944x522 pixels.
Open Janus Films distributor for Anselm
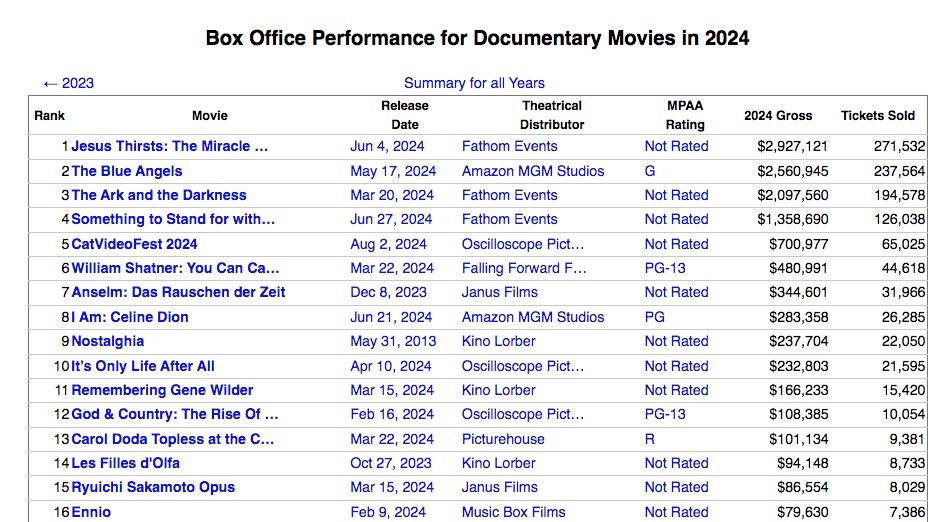coord(500,292)
